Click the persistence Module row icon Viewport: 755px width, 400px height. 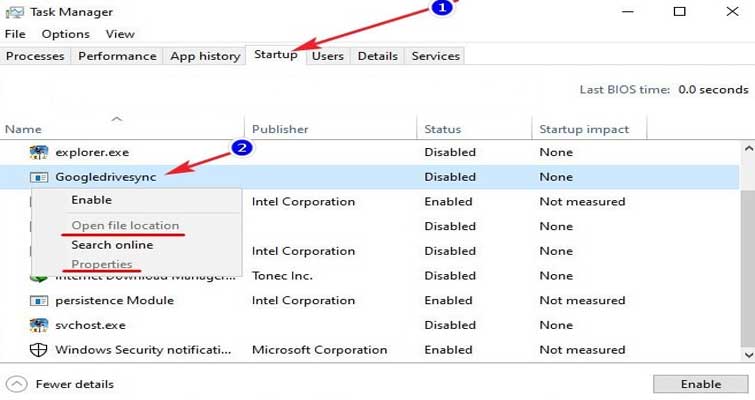39,301
